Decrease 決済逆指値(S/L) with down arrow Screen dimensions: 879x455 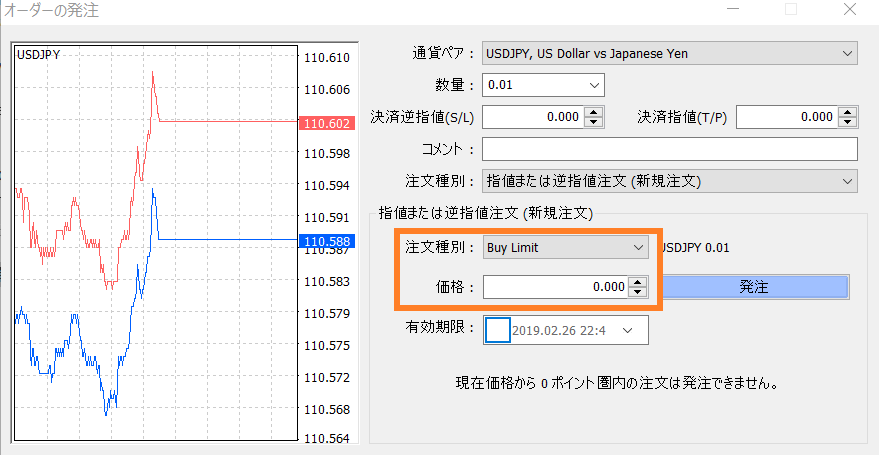(x=594, y=122)
